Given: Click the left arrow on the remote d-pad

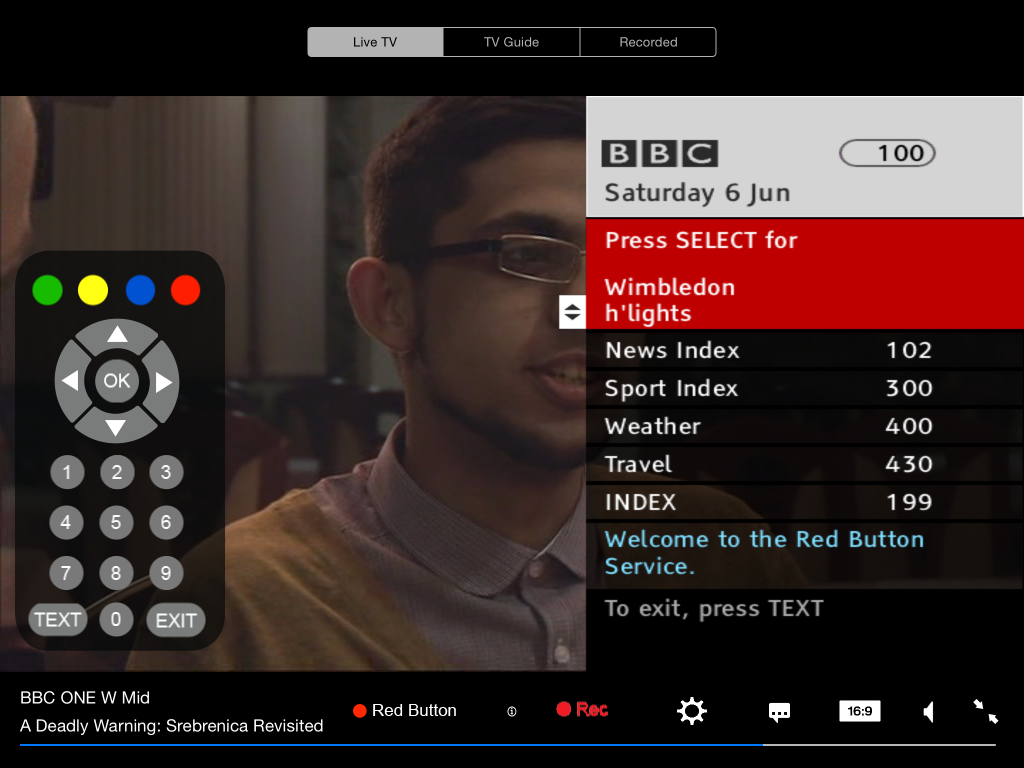Looking at the screenshot, I should click(71, 381).
